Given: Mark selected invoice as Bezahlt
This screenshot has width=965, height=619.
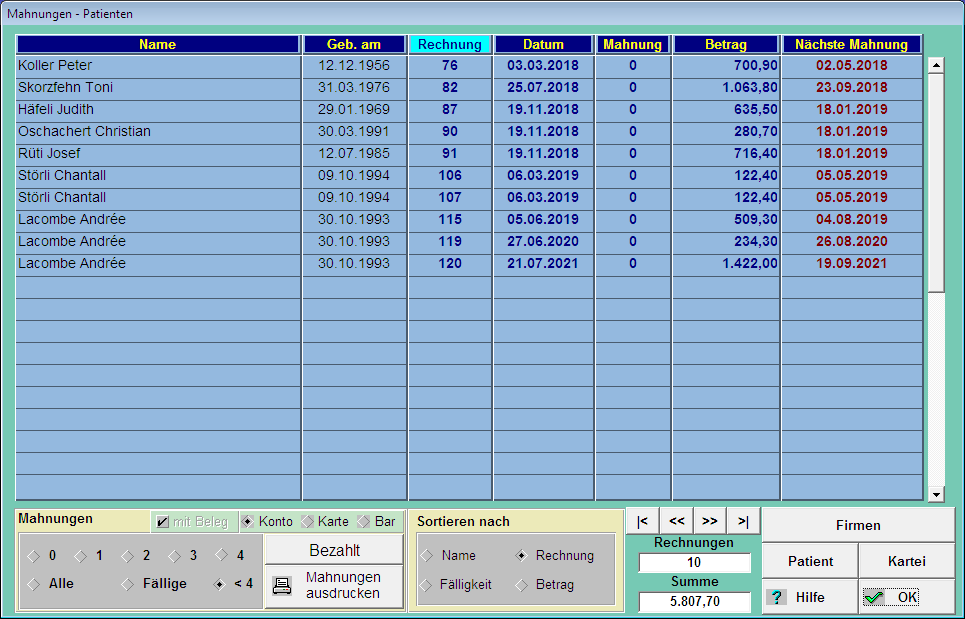Looking at the screenshot, I should pyautogui.click(x=334, y=550).
